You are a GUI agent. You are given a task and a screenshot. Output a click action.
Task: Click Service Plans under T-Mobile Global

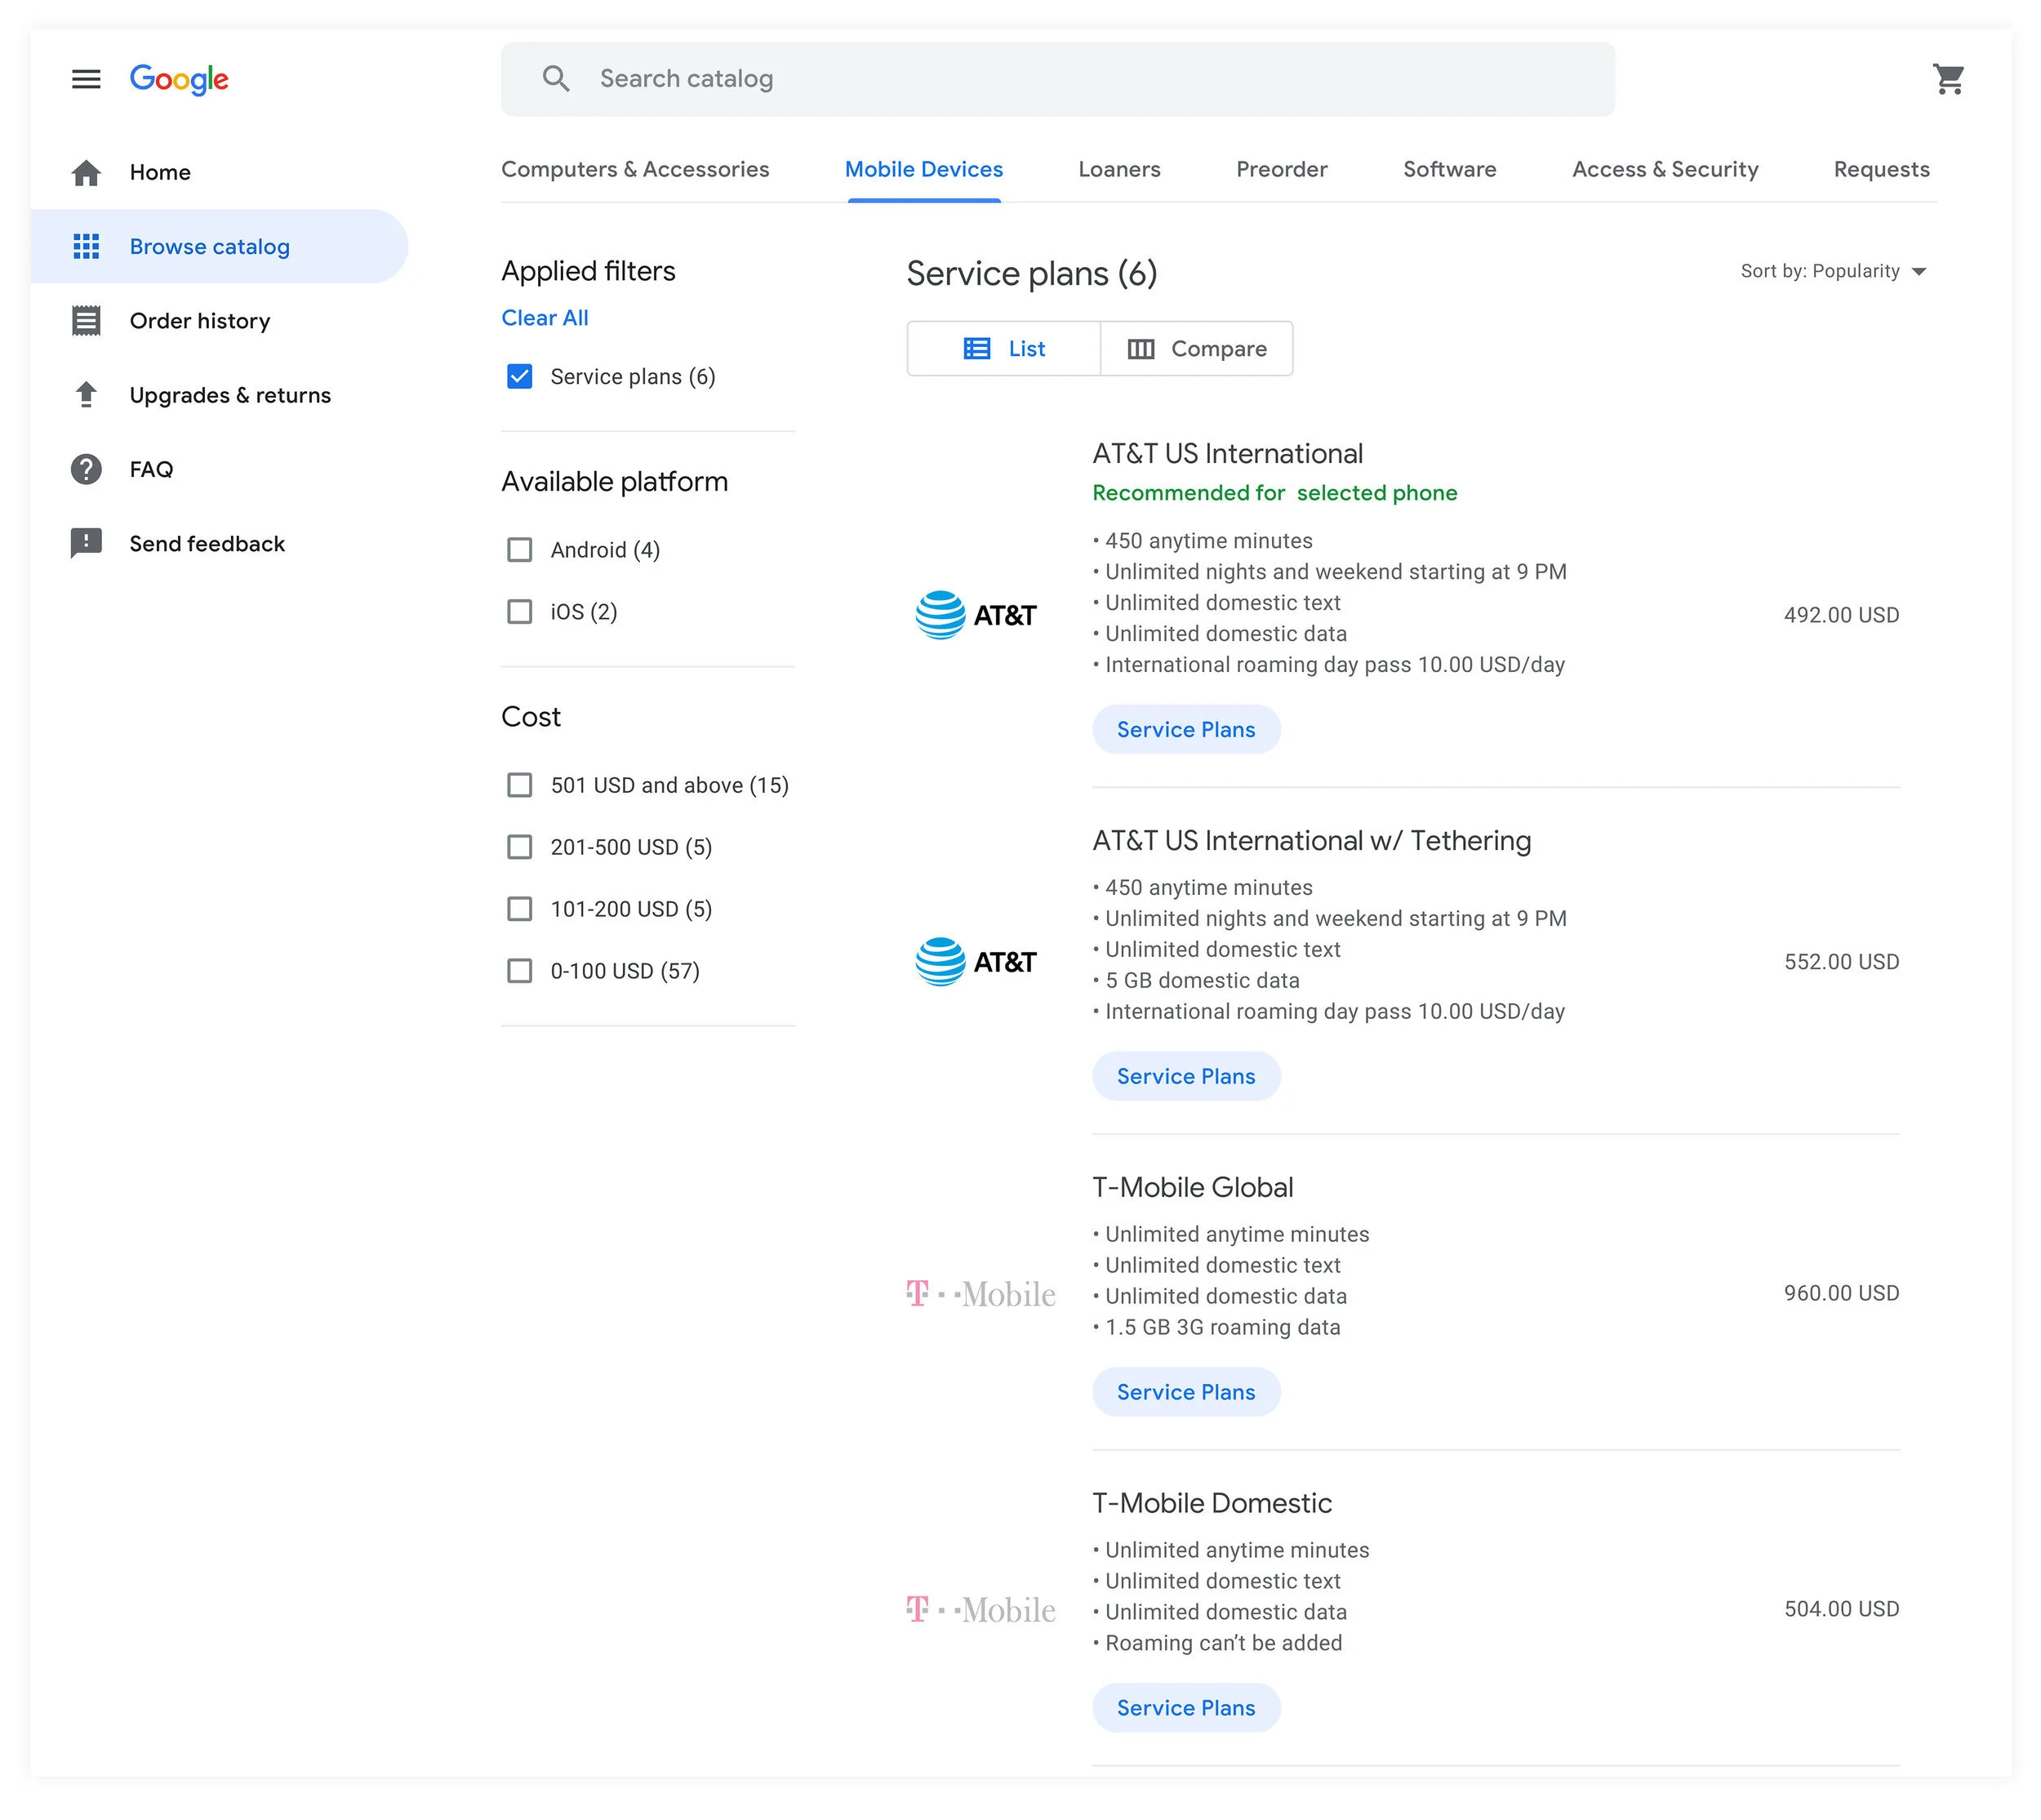[x=1185, y=1392]
